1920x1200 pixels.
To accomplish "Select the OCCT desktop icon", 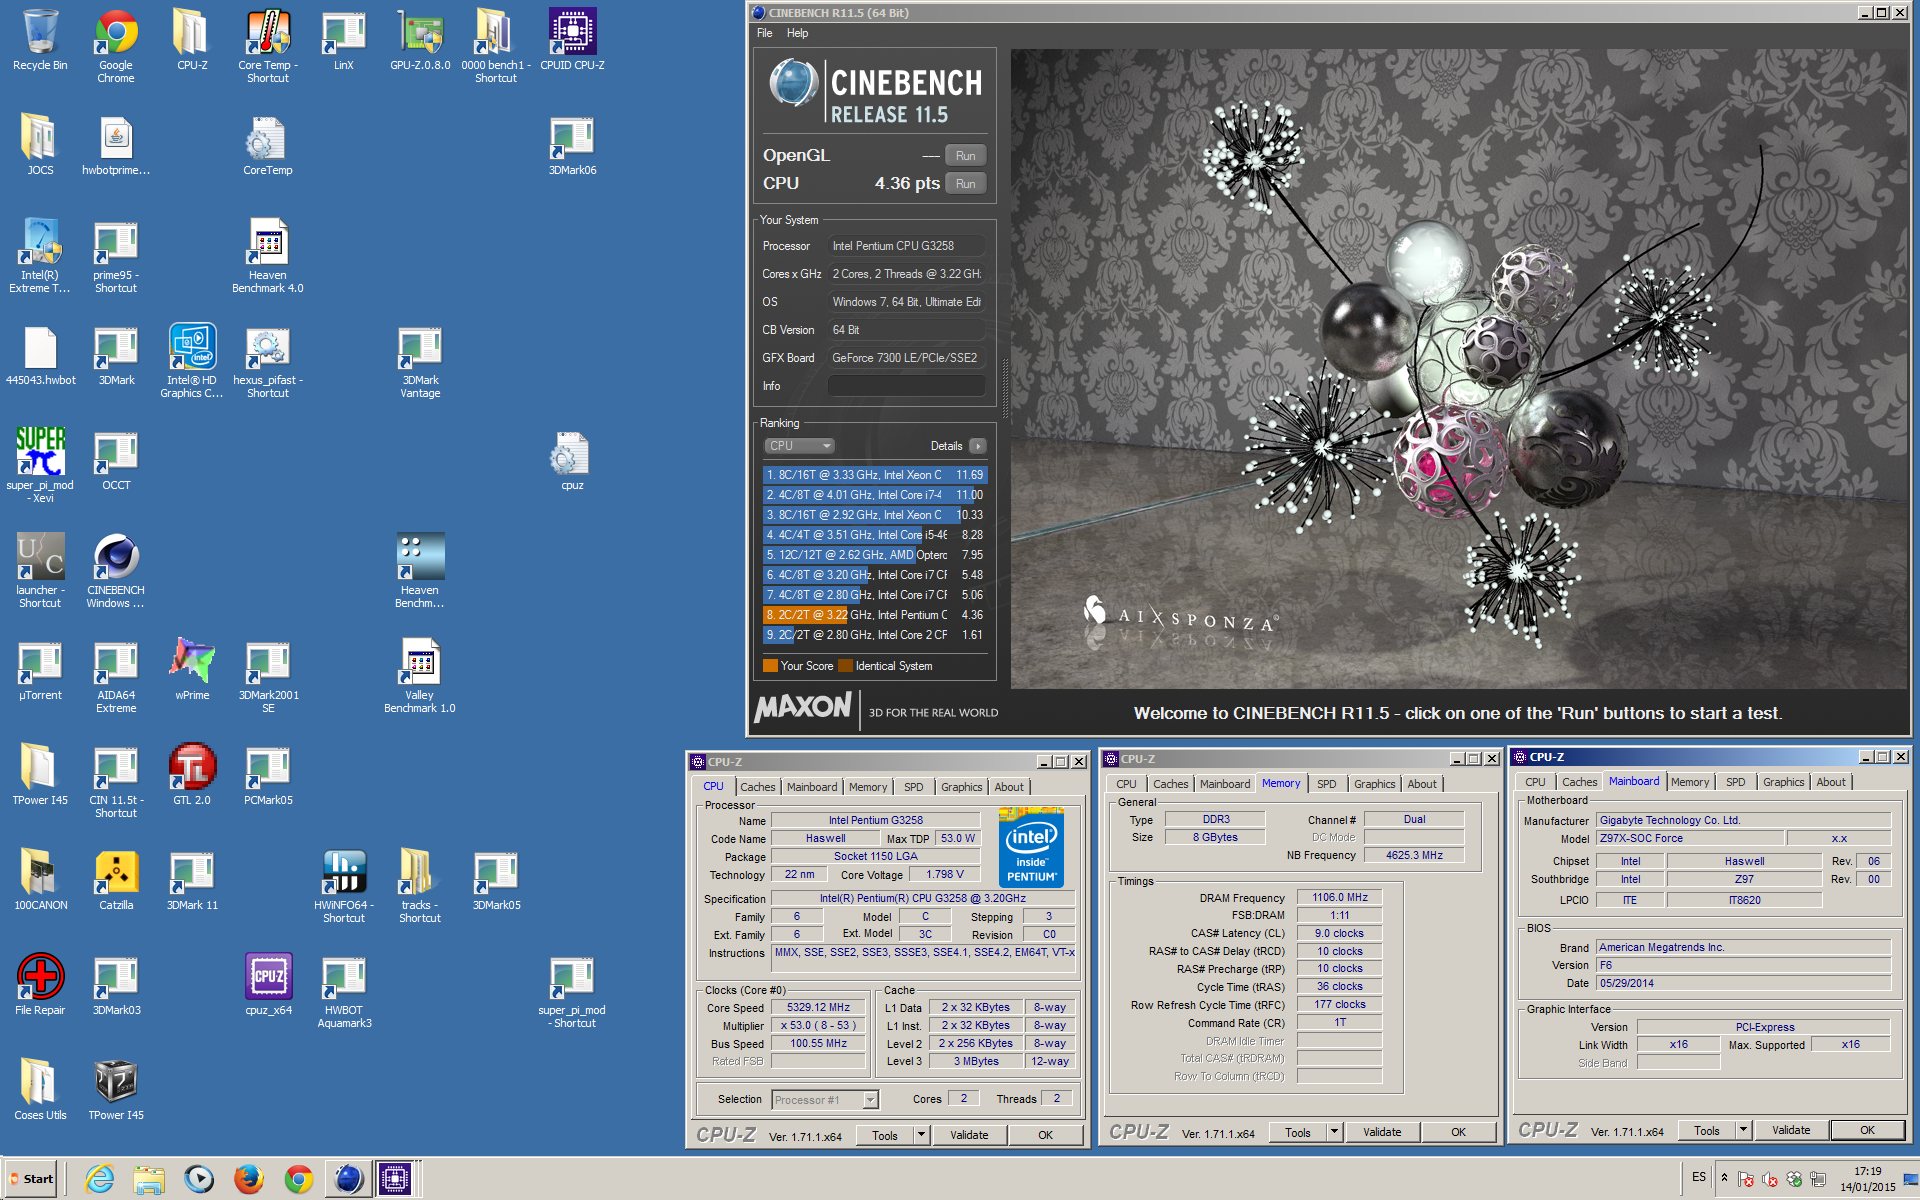I will point(116,462).
